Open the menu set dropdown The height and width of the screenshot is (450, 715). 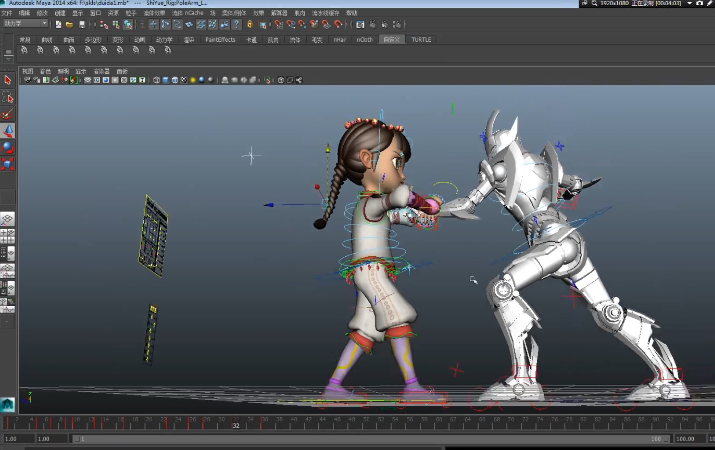point(25,23)
